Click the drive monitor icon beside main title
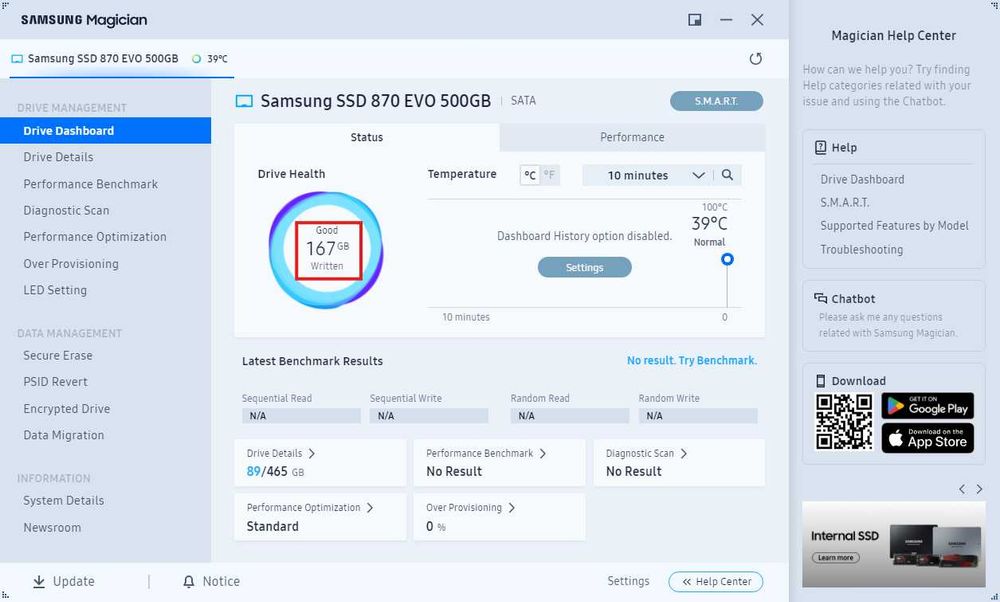 pos(244,101)
